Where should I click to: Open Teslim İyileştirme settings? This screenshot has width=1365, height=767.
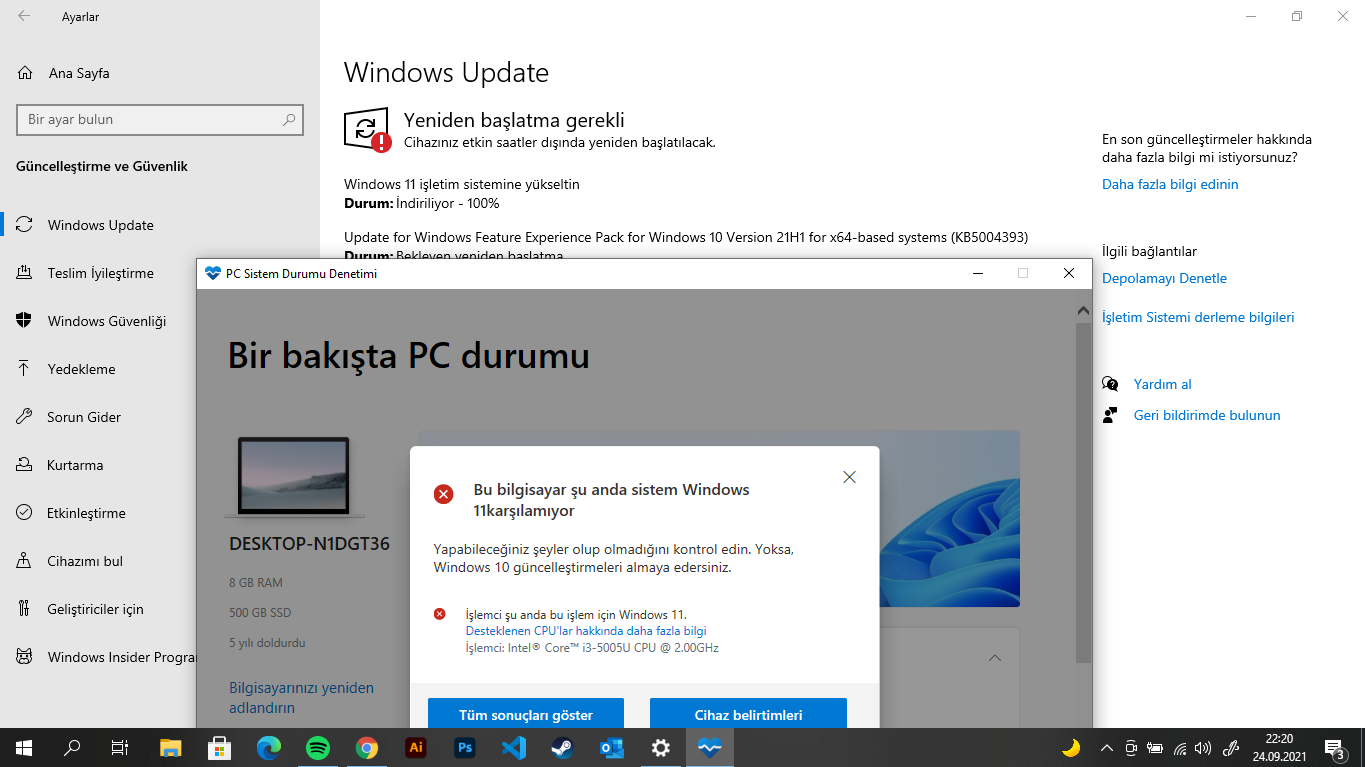click(100, 273)
